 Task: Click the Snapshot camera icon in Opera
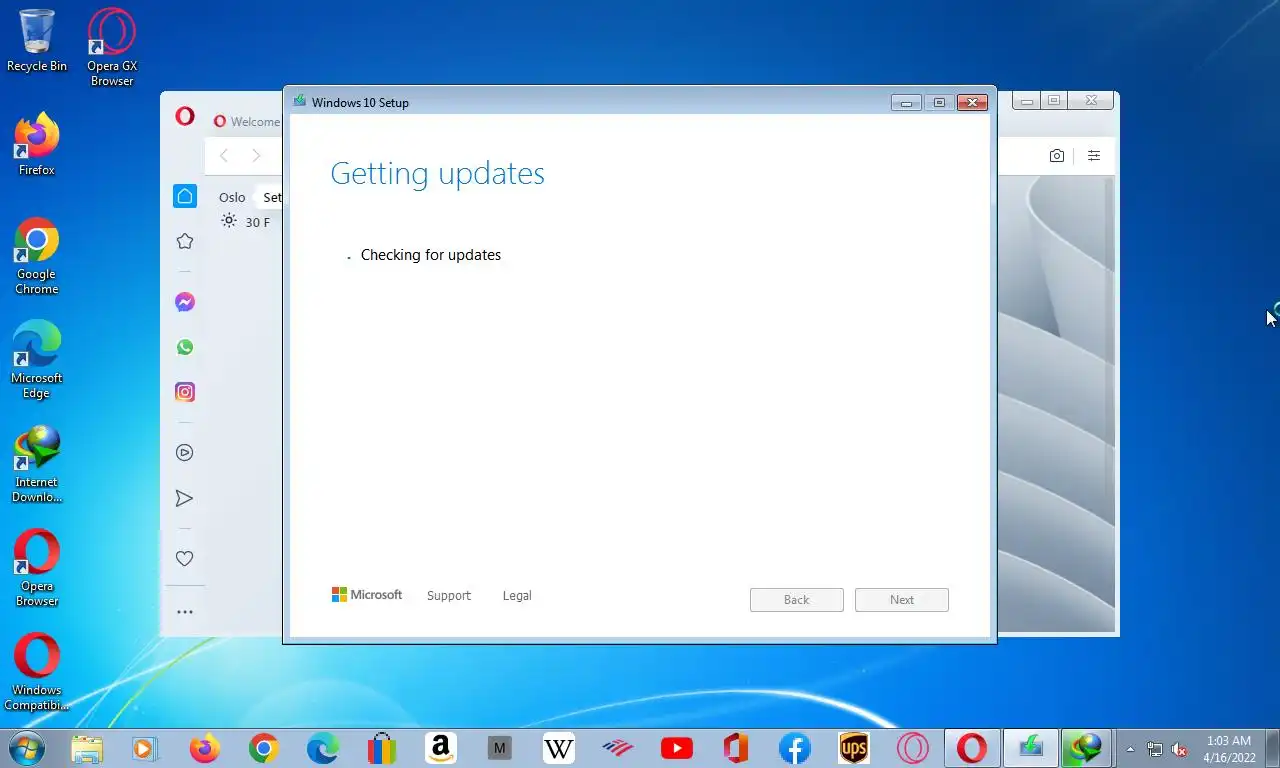(1057, 156)
